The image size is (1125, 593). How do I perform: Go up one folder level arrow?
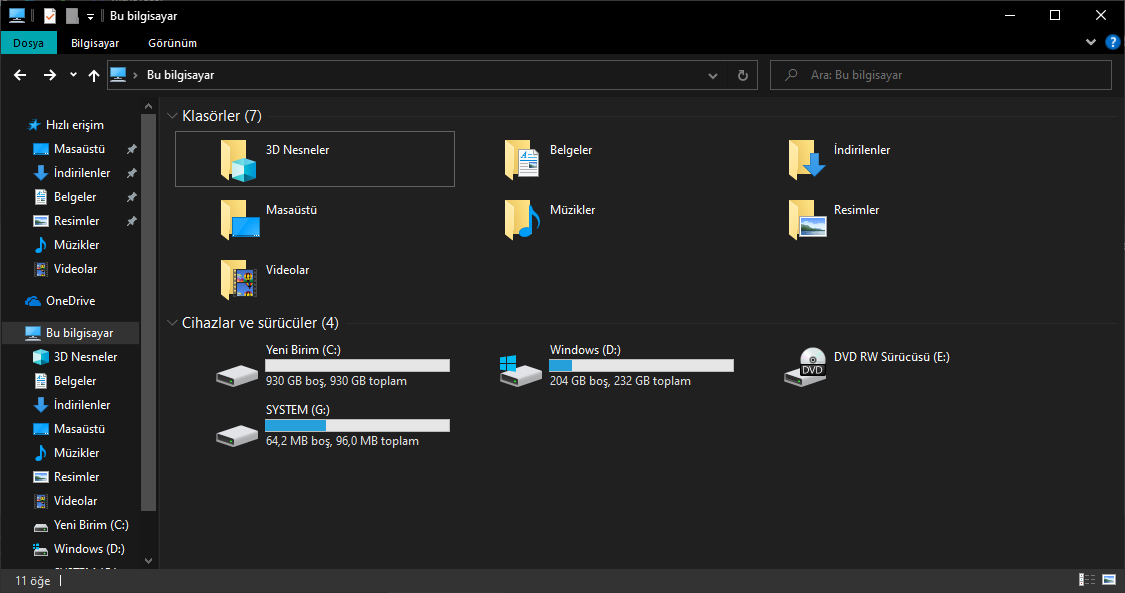click(94, 75)
